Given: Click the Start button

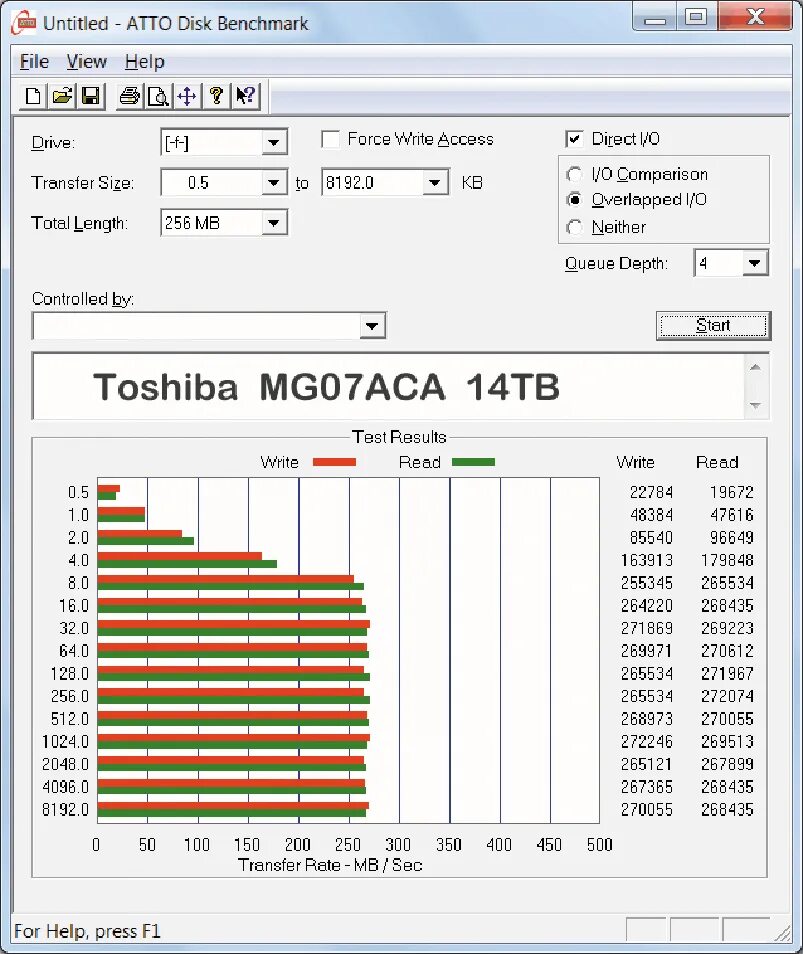Looking at the screenshot, I should click(x=713, y=326).
